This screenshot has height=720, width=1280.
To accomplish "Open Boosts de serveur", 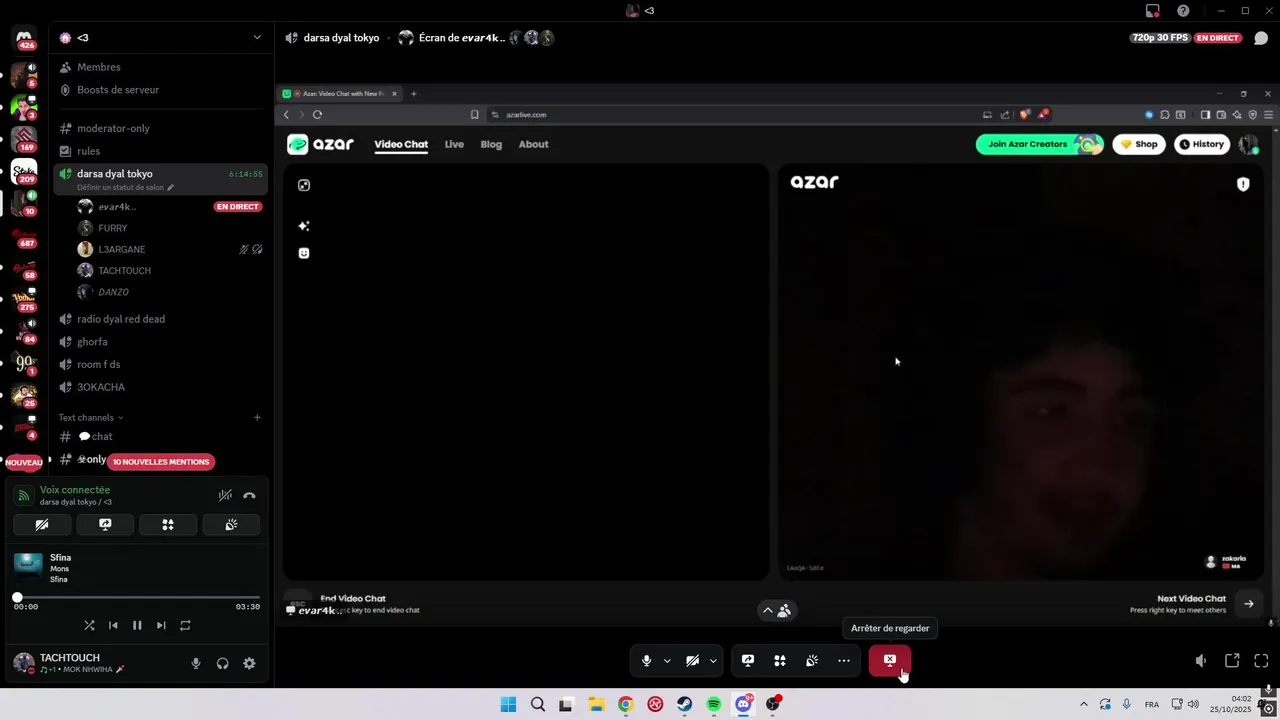I will (x=160, y=90).
